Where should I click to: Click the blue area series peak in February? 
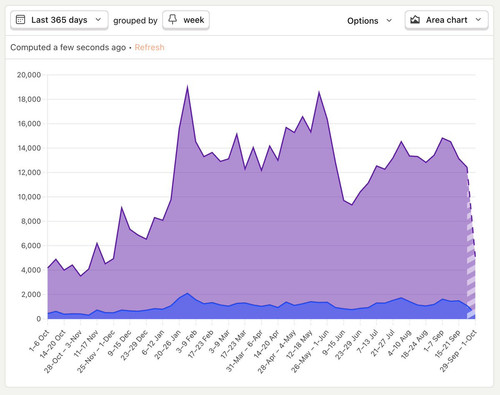187,294
